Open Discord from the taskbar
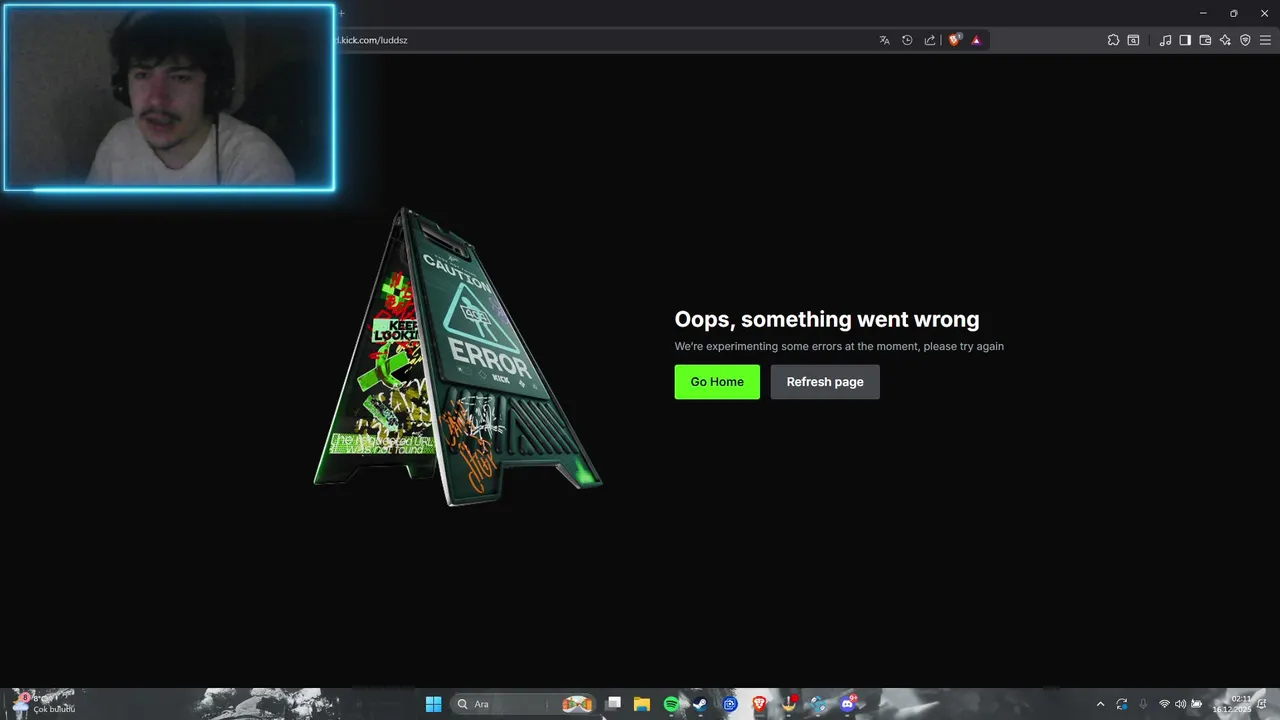Screen dimensions: 1280x720 (x=848, y=704)
